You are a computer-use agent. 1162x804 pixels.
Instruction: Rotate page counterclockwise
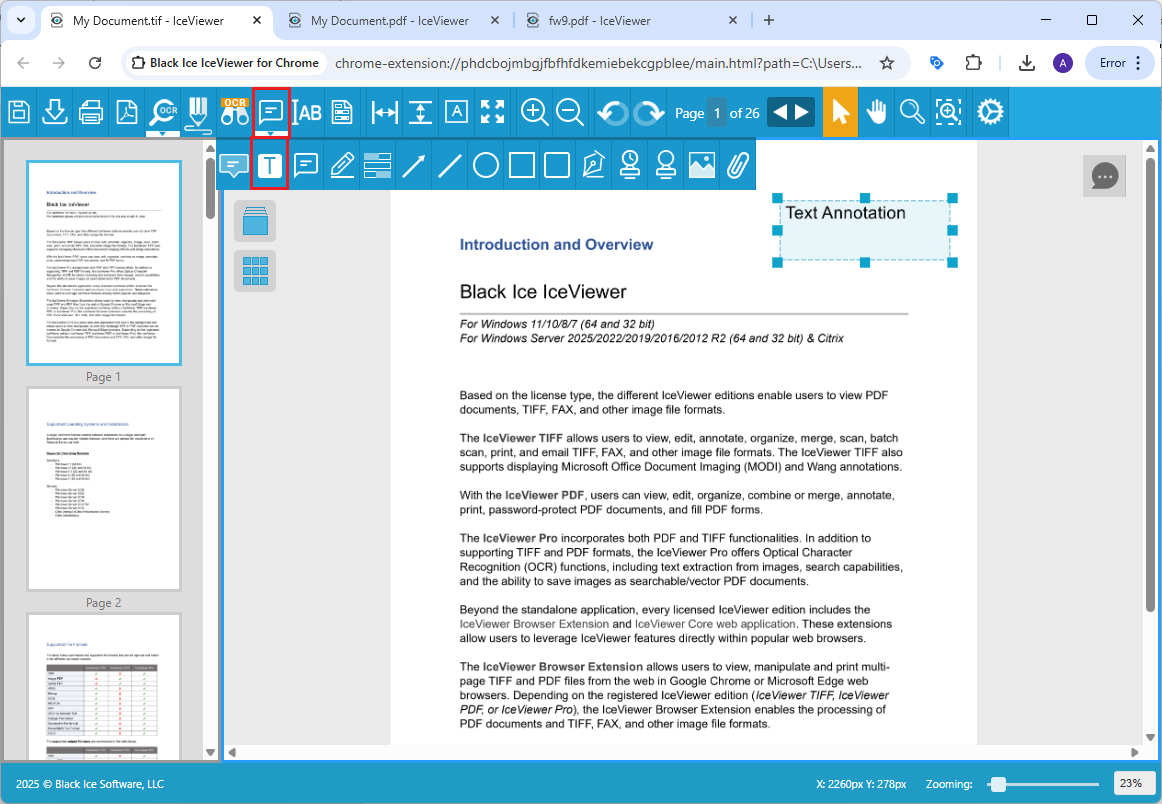(x=613, y=113)
